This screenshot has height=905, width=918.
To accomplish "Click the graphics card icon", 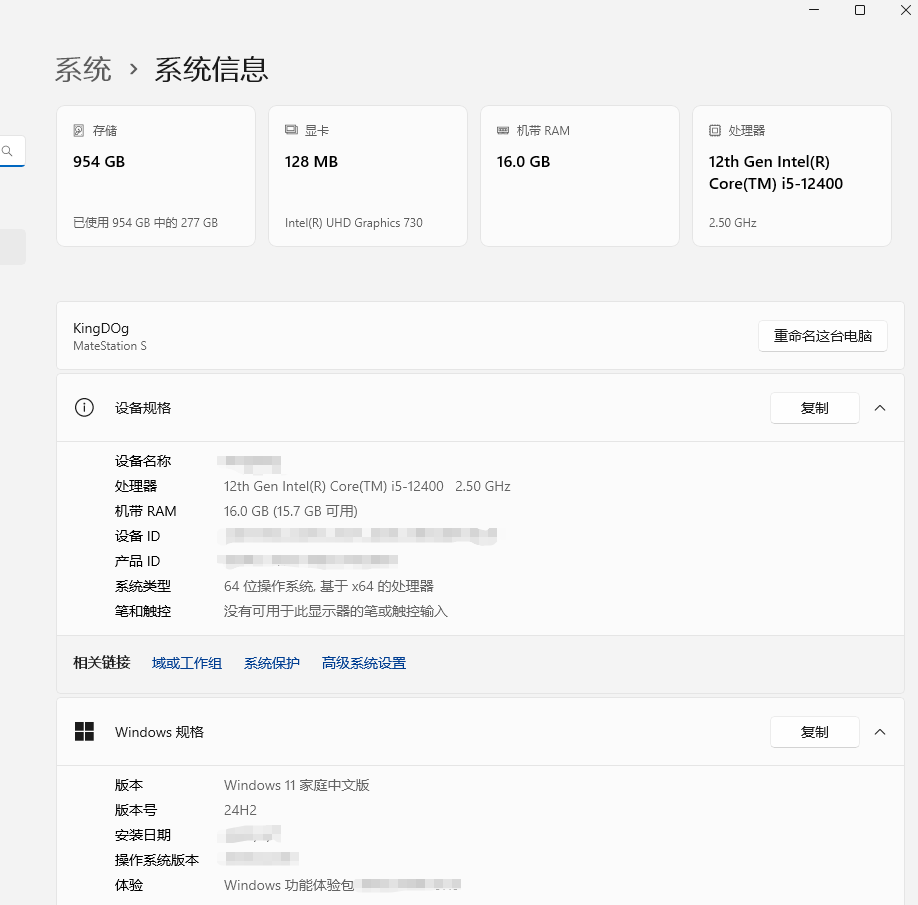I will (291, 130).
